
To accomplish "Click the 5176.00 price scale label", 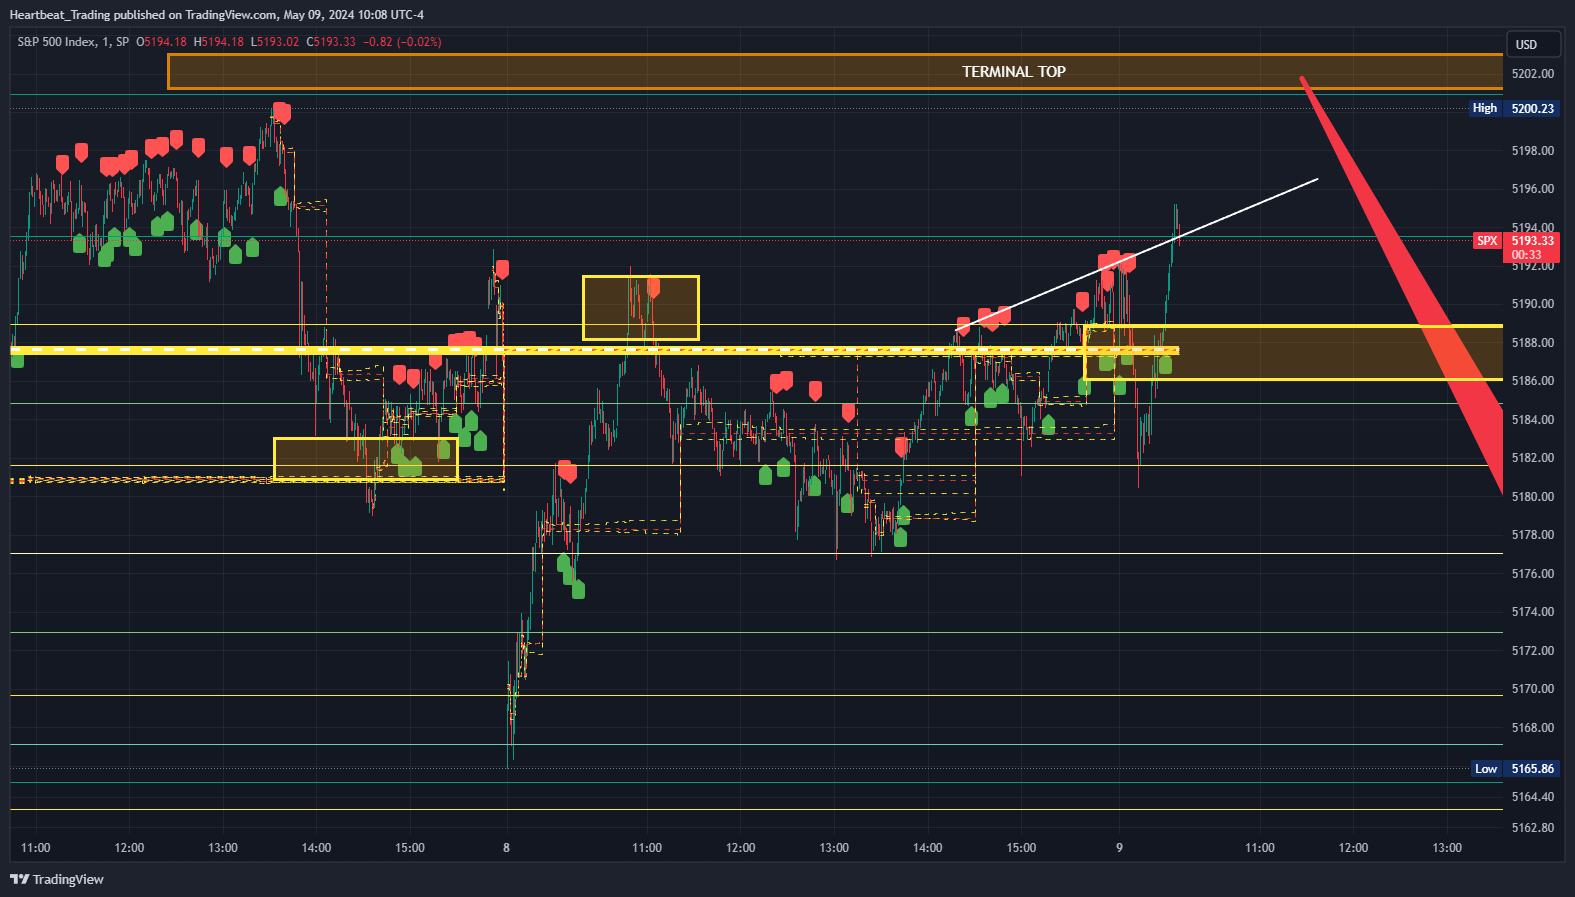I will pyautogui.click(x=1533, y=574).
